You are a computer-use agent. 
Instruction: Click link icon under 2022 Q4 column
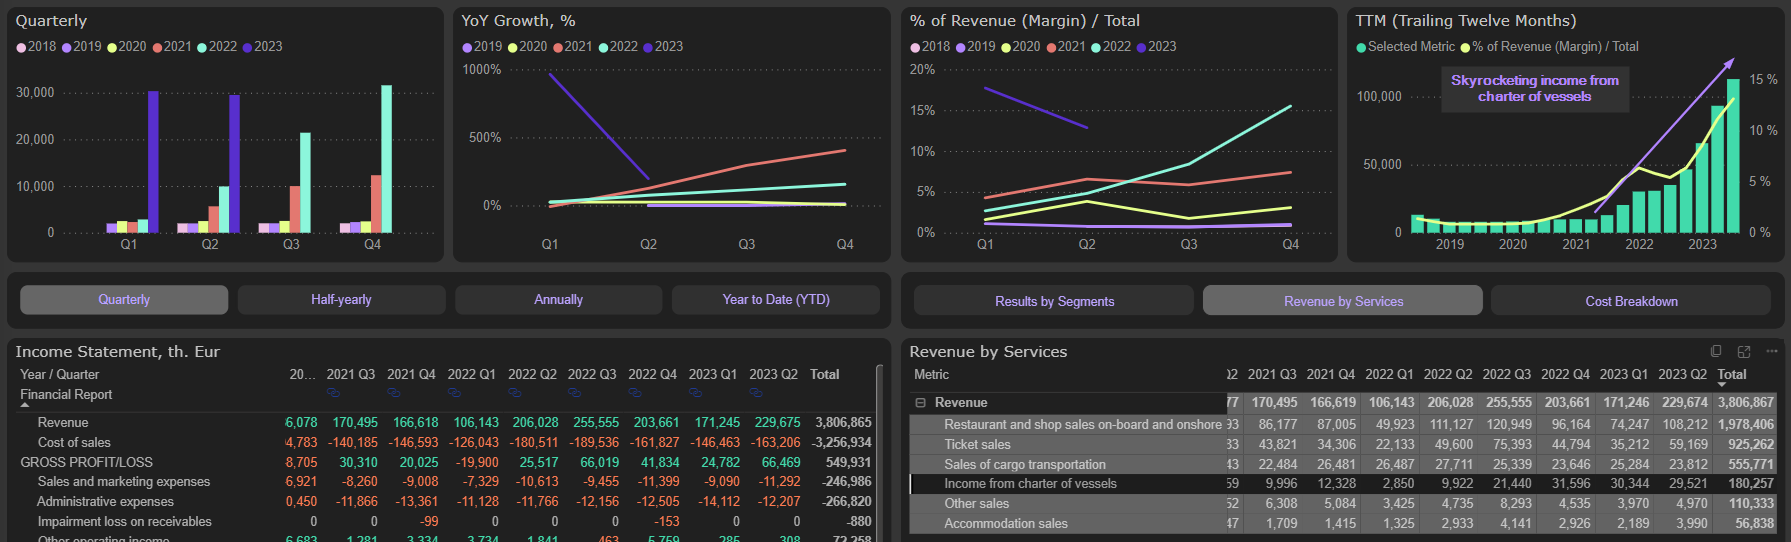point(635,393)
